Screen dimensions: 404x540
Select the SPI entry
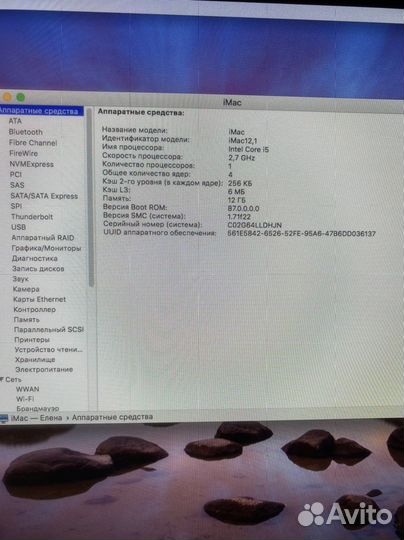16,206
